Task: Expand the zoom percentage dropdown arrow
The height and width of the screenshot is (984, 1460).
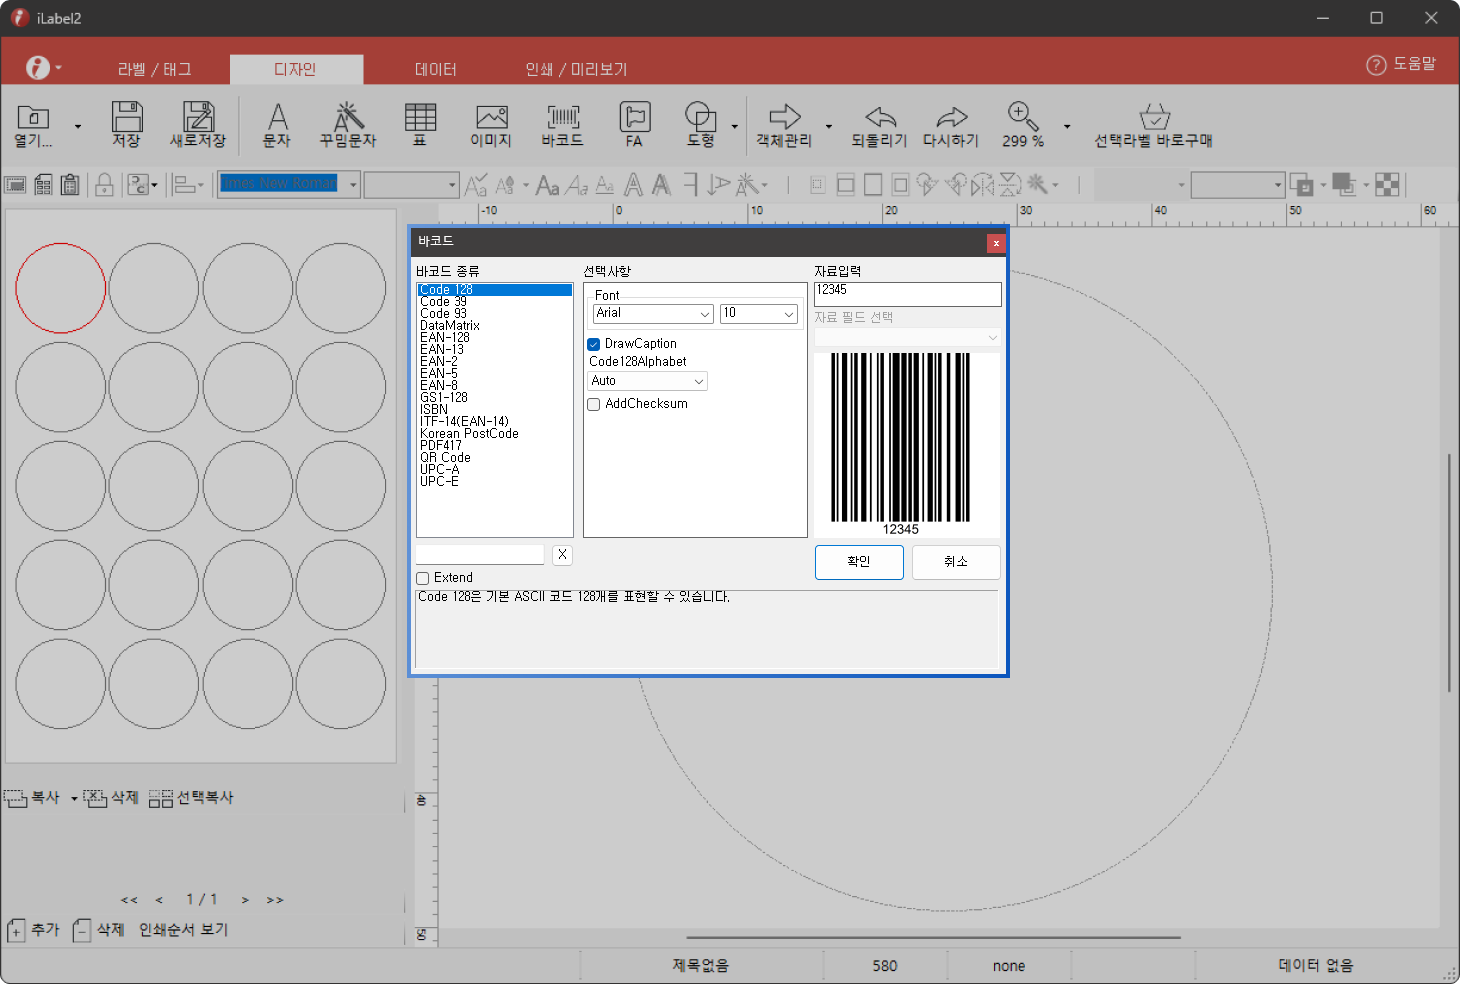Action: 1067,127
